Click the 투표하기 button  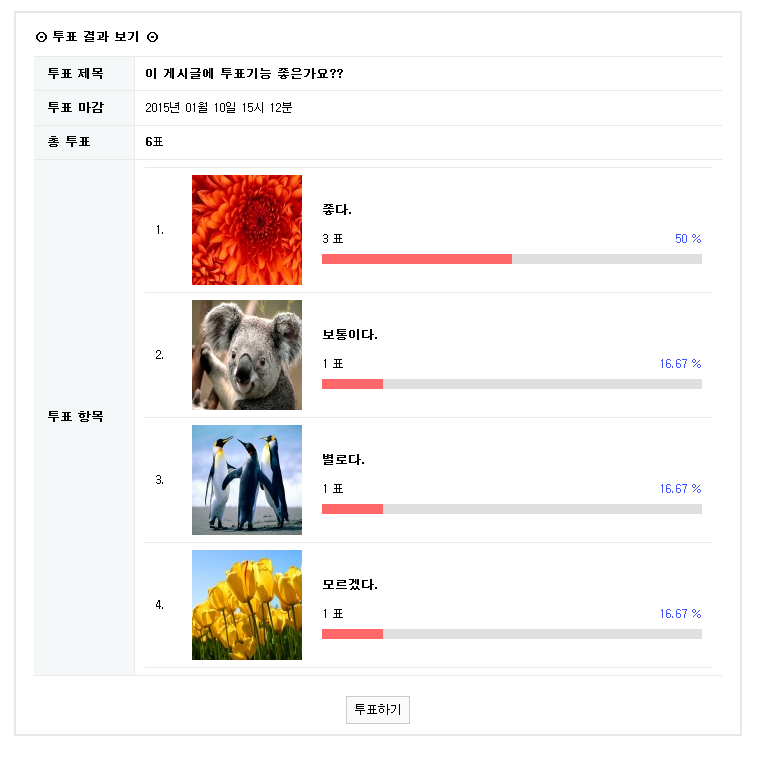pos(377,710)
